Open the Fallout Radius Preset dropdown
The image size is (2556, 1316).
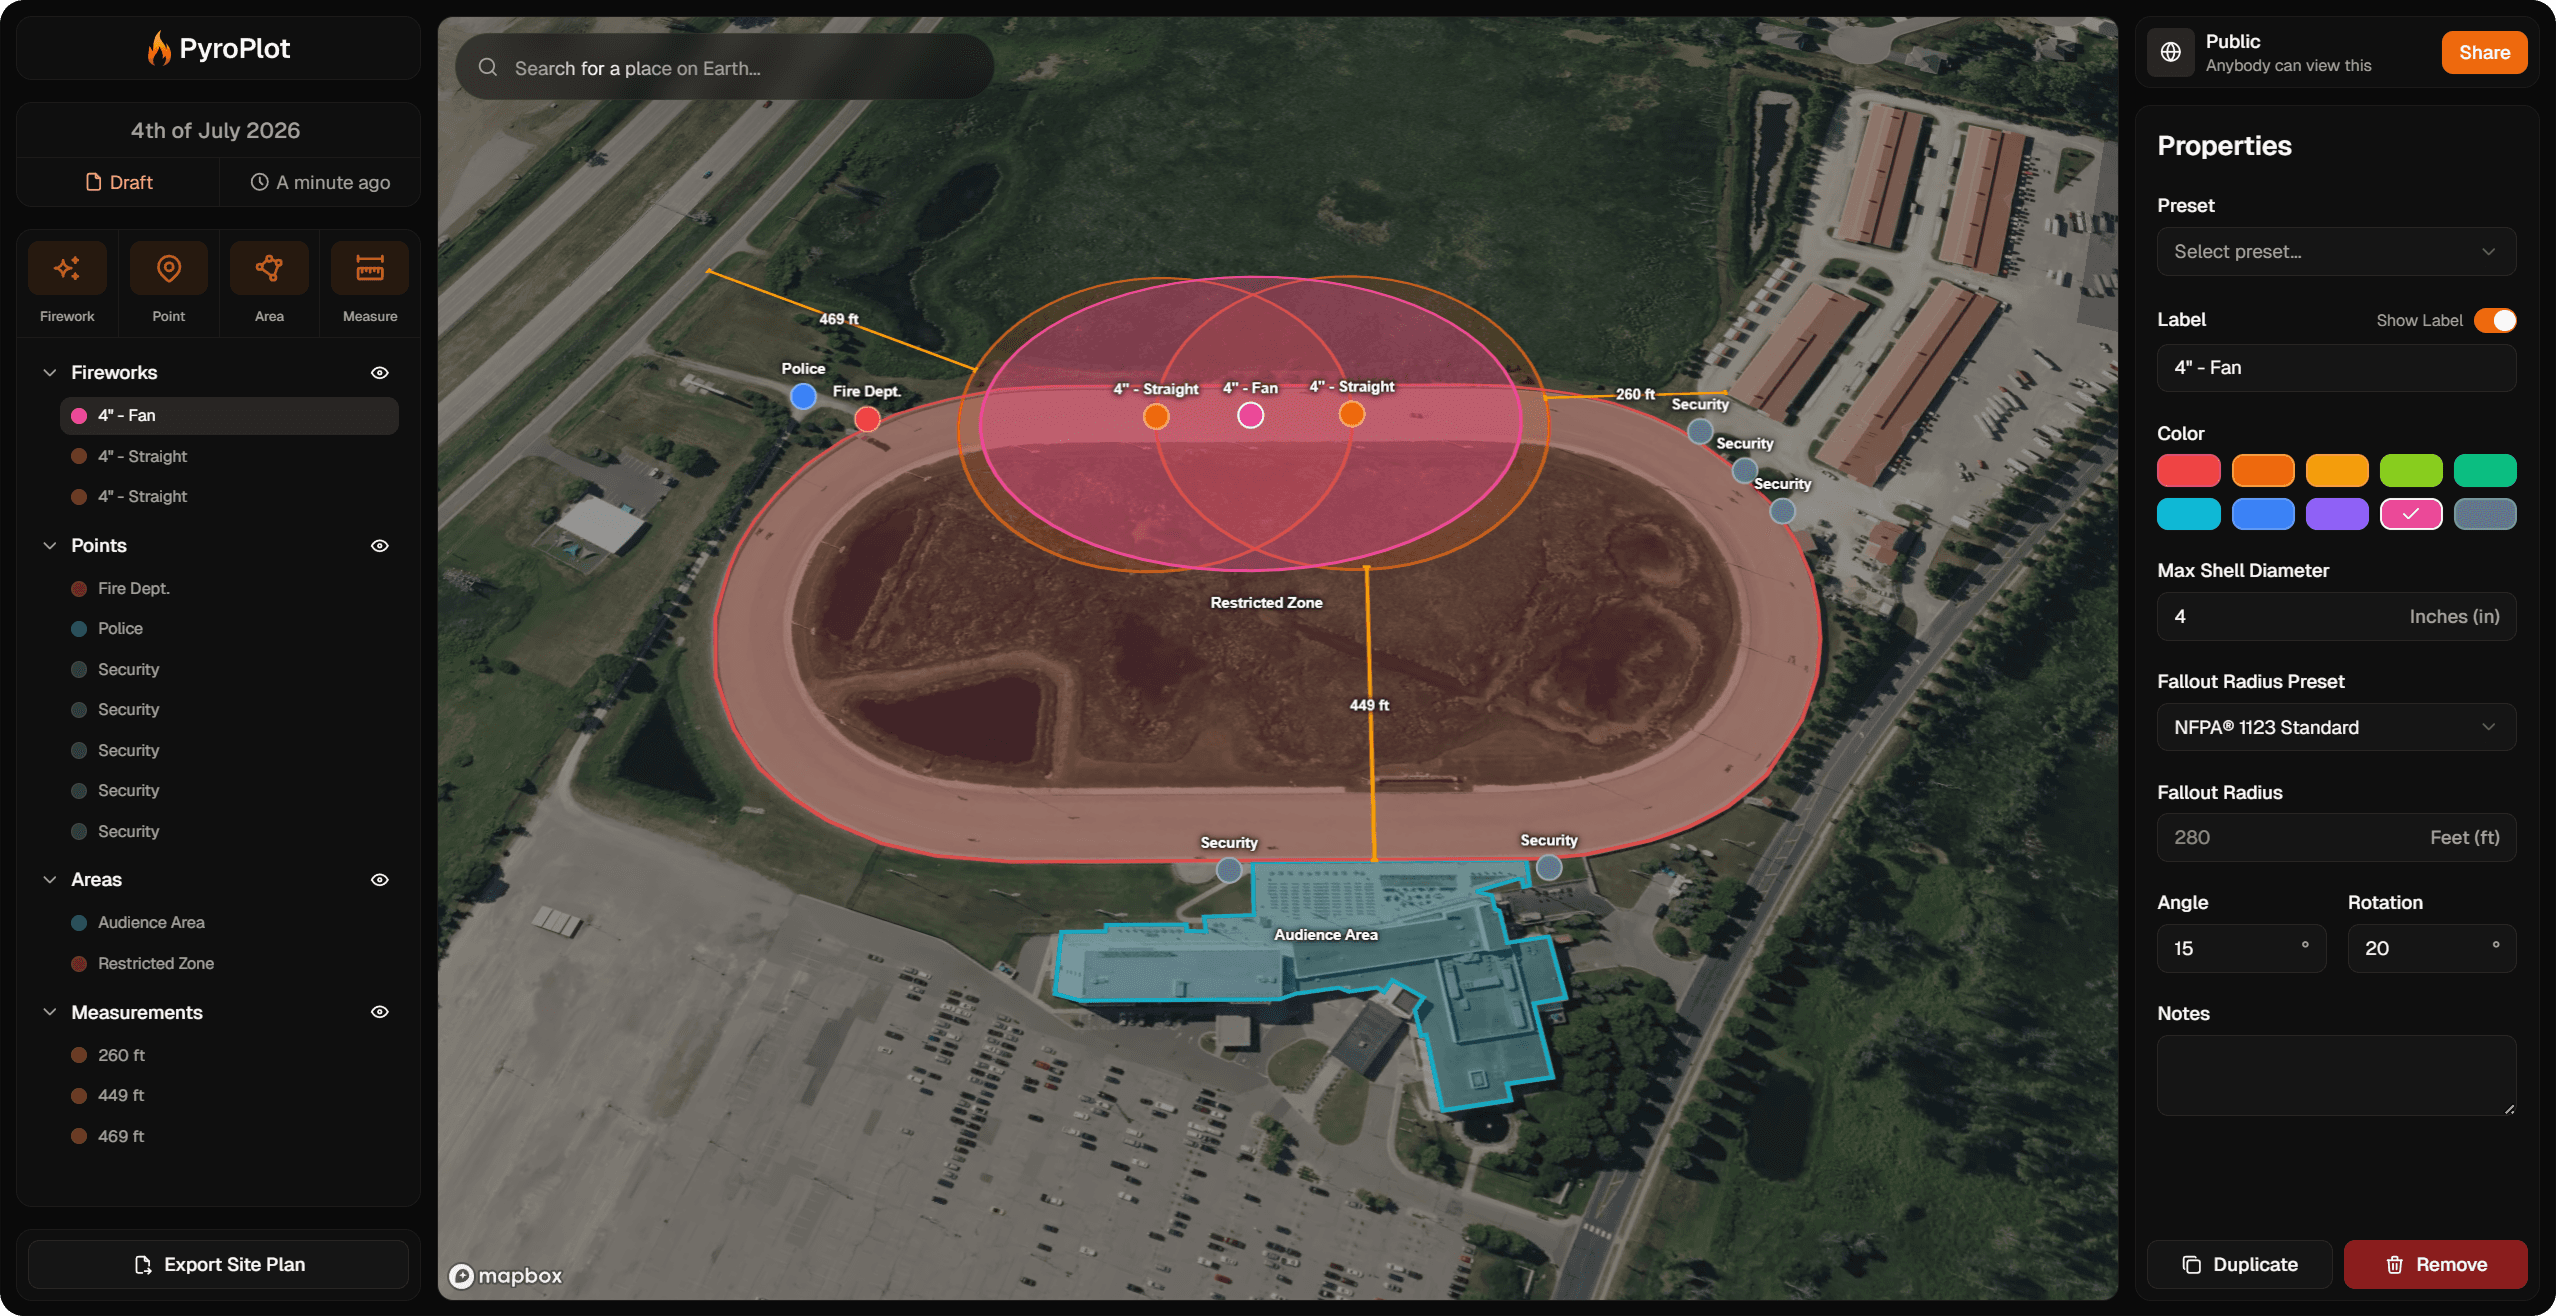click(x=2335, y=727)
